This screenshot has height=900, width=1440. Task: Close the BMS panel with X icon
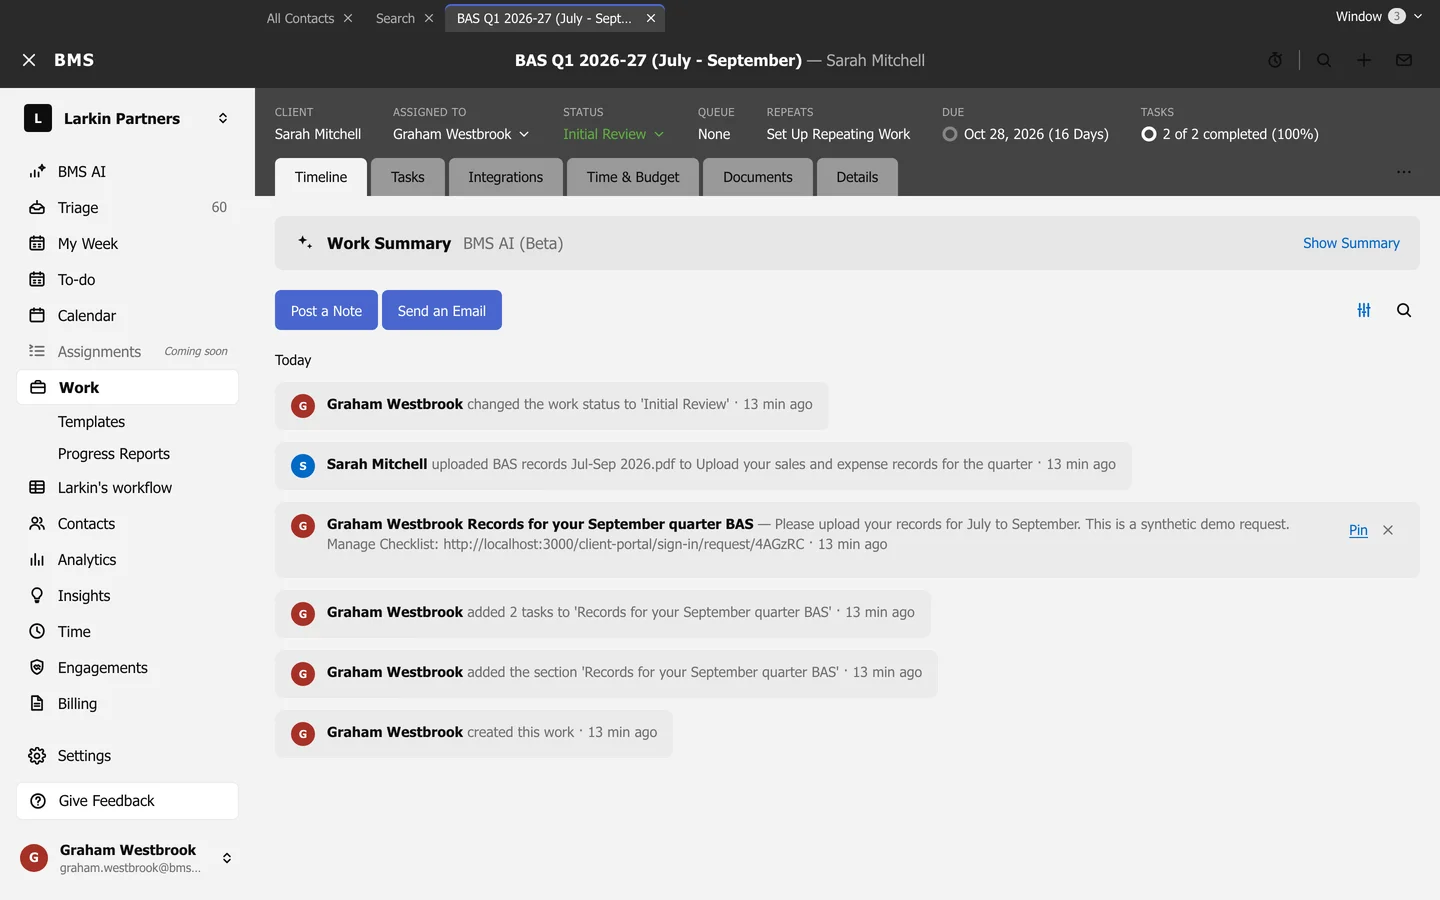click(x=29, y=60)
